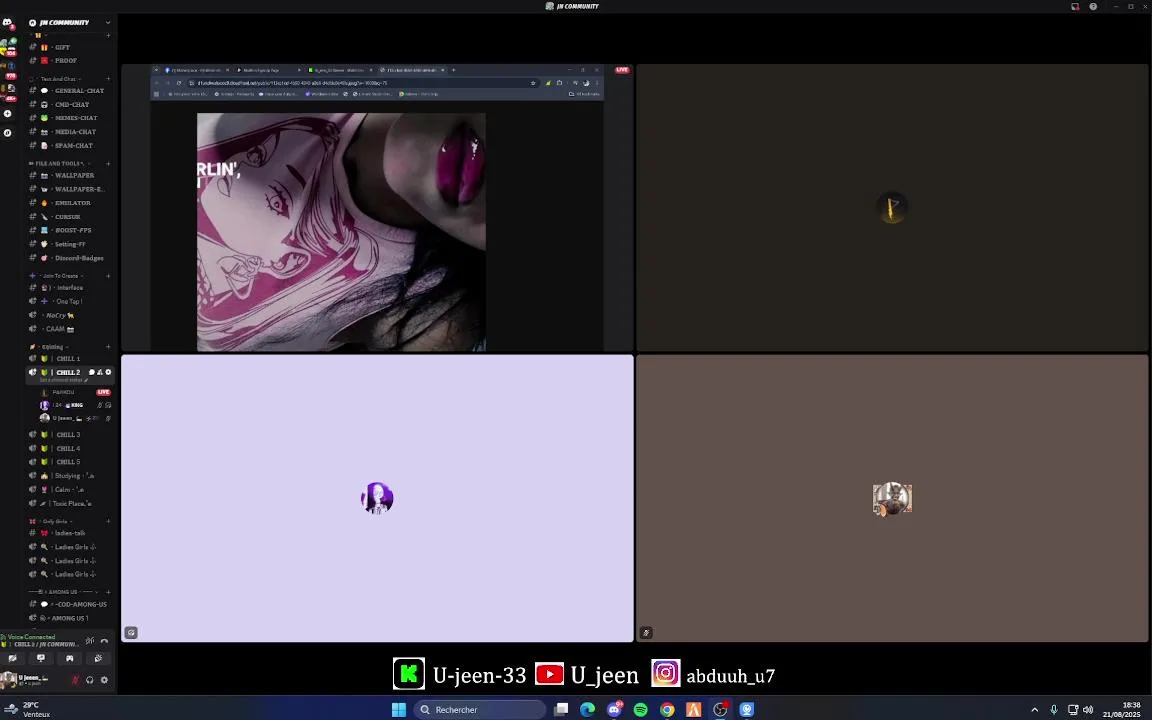Open CHILL 2 channel settings gear
The width and height of the screenshot is (1152, 720).
pyautogui.click(x=108, y=372)
